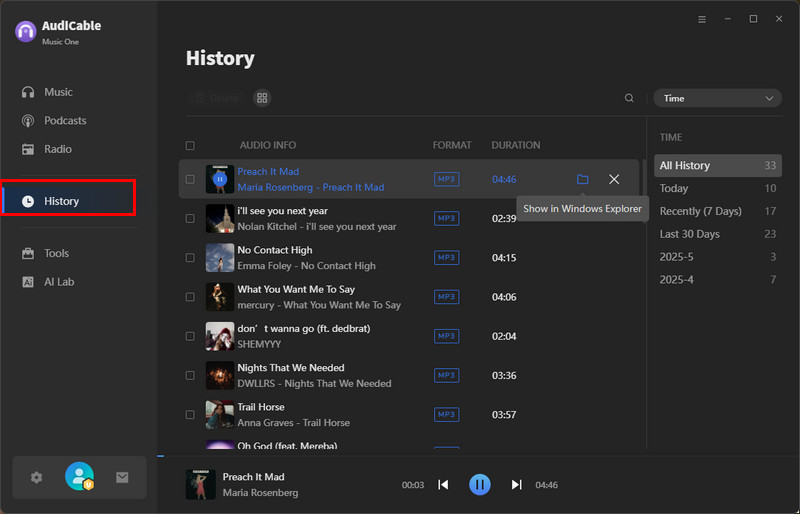Tick the select-all checkbox in the header
The image size is (800, 514).
click(190, 145)
